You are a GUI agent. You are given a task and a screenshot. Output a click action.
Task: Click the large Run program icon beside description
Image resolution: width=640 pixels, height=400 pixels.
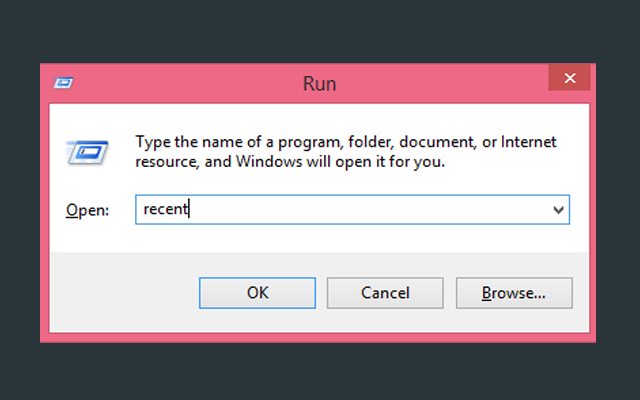click(87, 152)
